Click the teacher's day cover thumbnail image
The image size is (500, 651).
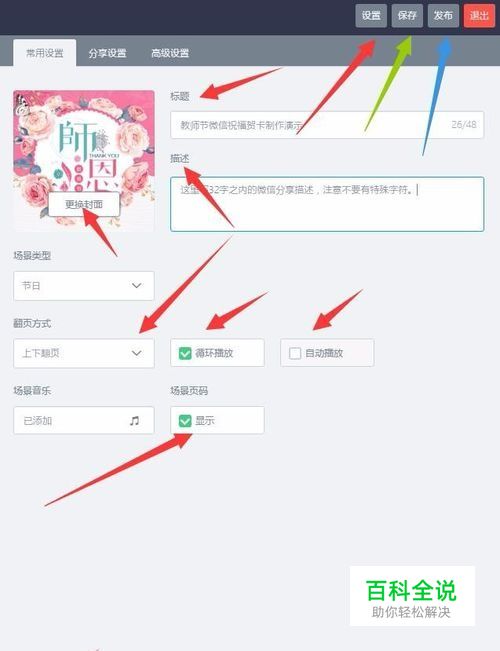tap(84, 161)
